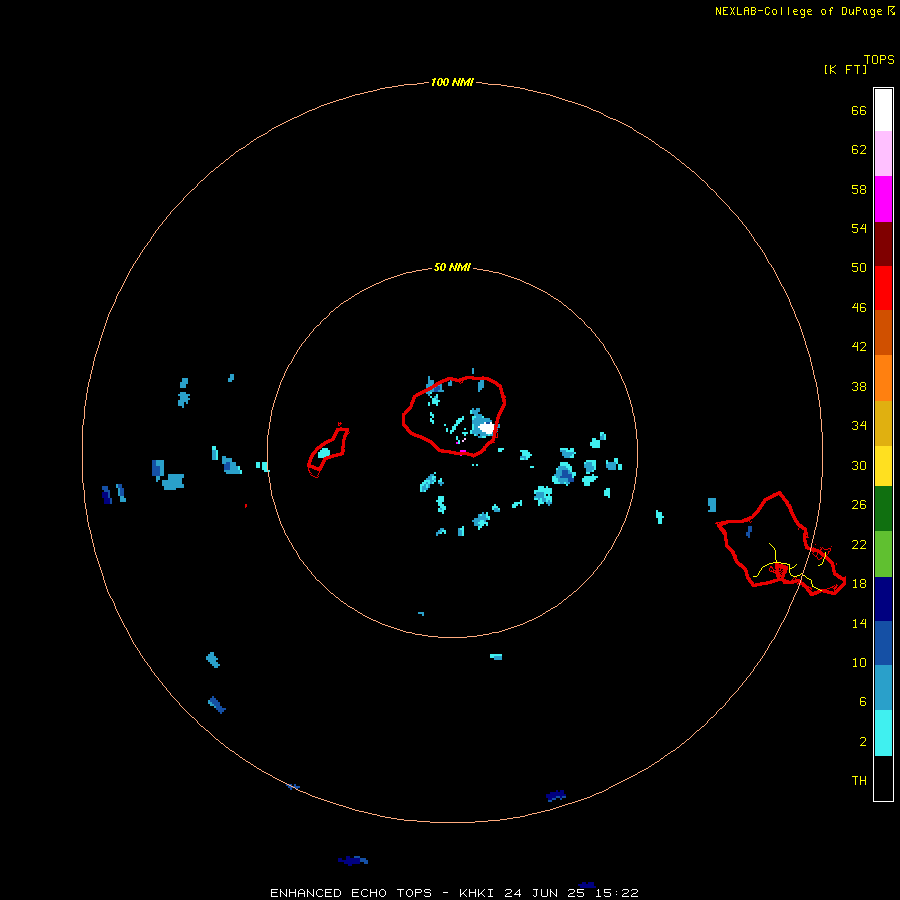Image resolution: width=900 pixels, height=900 pixels.
Task: Click the medium blue 10-14 kft legend swatch
Action: coord(883,643)
